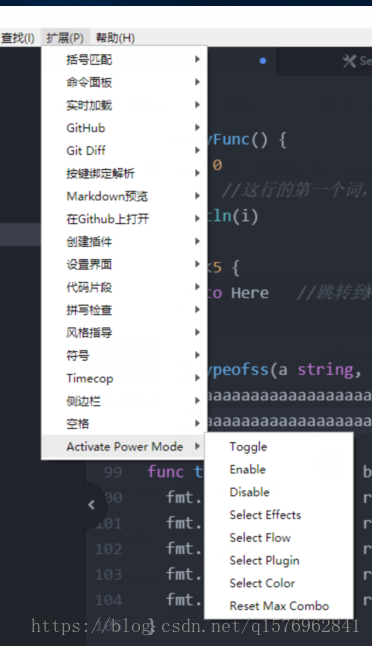This screenshot has width=372, height=646.
Task: Expand arrow next to 拼写检查
Action: (x=197, y=309)
